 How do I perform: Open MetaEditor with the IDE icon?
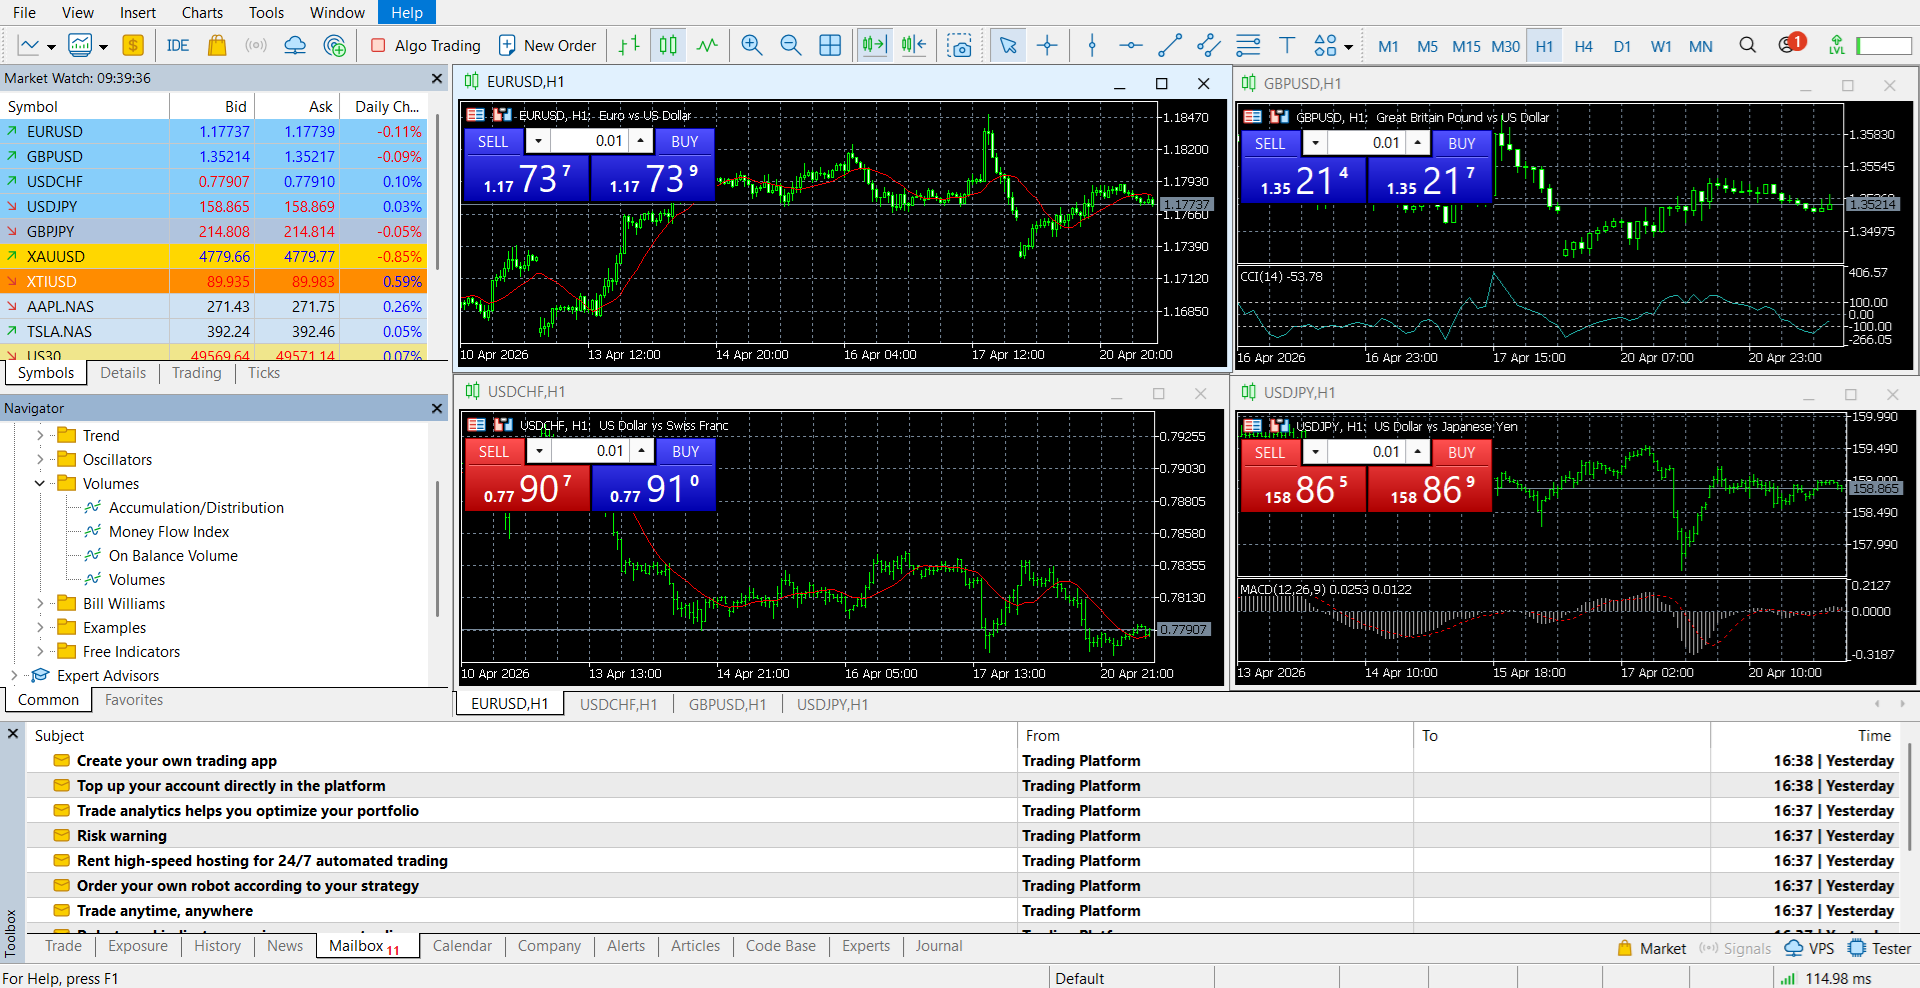click(178, 45)
